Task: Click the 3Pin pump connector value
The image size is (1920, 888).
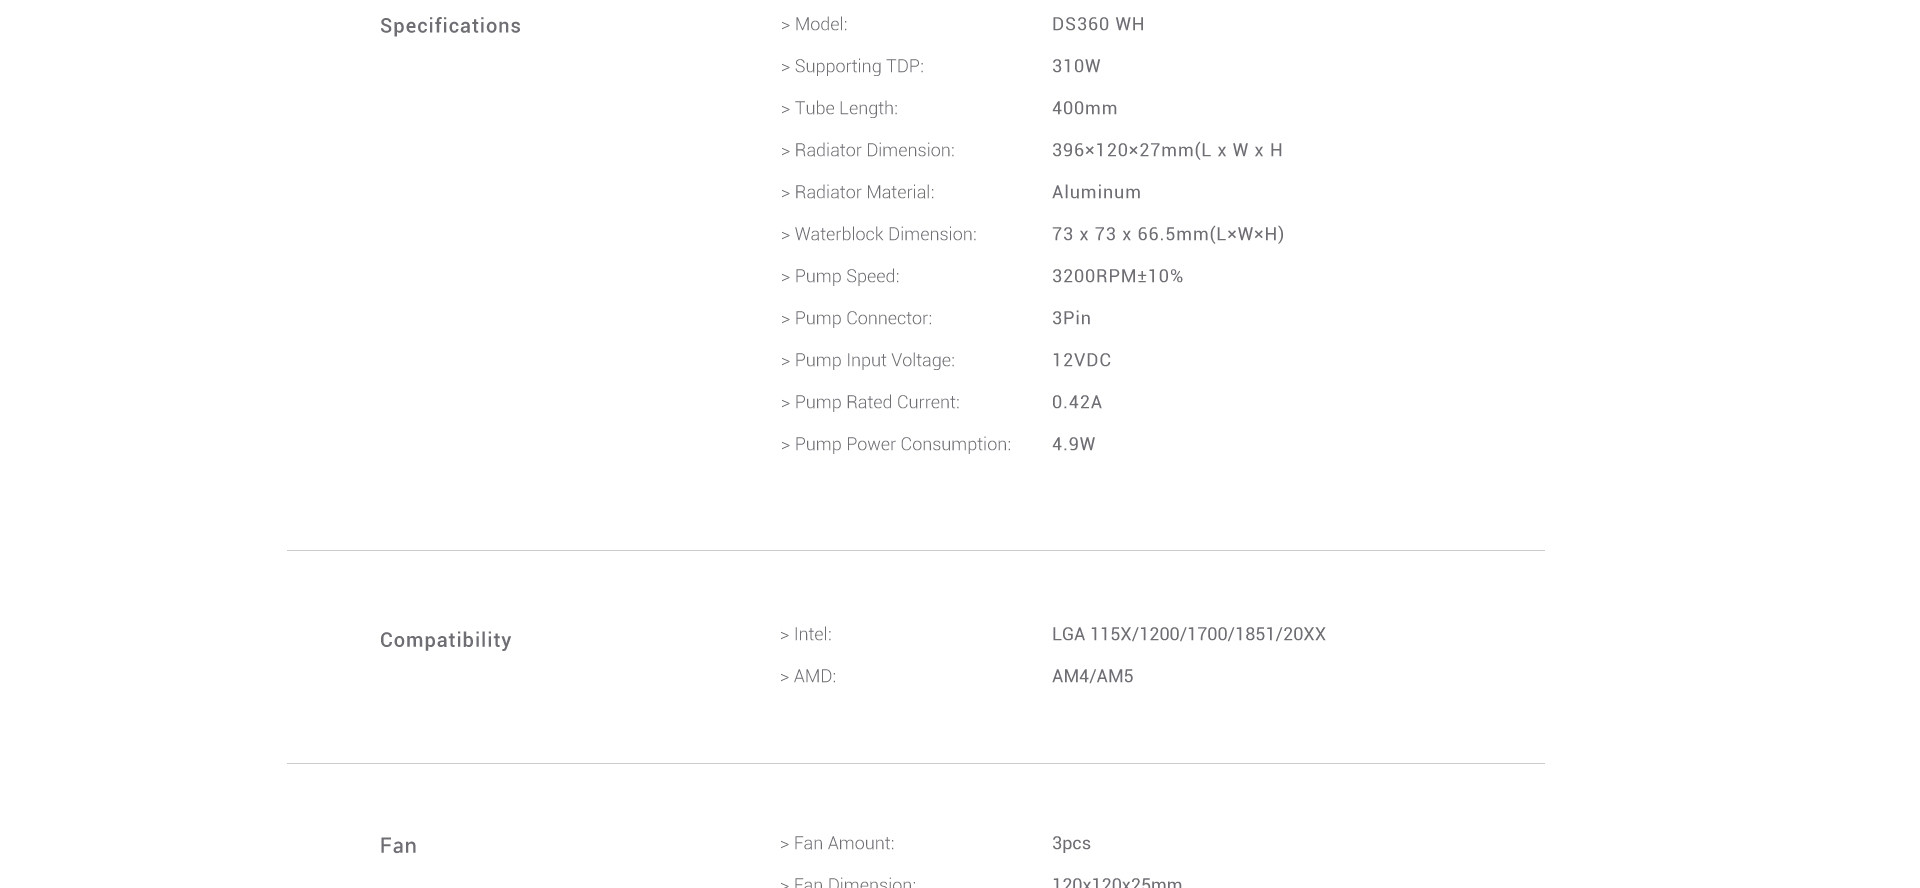Action: point(1071,318)
